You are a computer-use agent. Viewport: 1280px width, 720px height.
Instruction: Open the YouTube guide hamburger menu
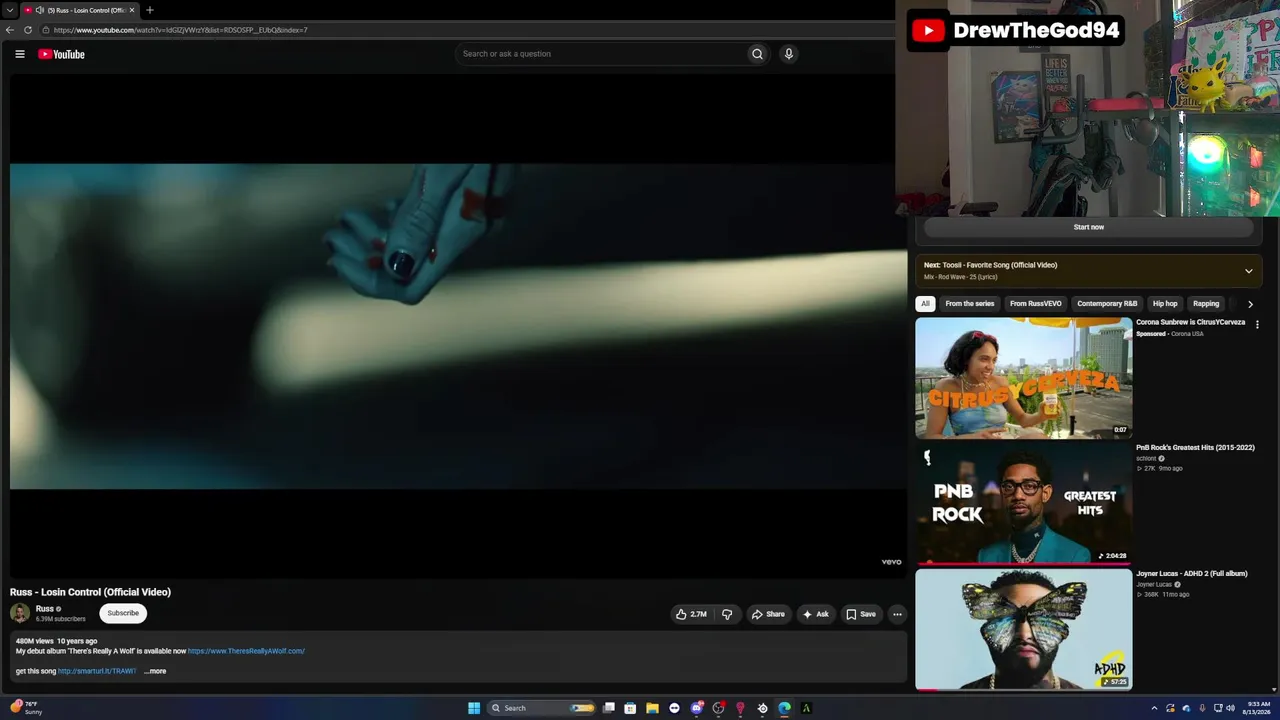pos(20,54)
